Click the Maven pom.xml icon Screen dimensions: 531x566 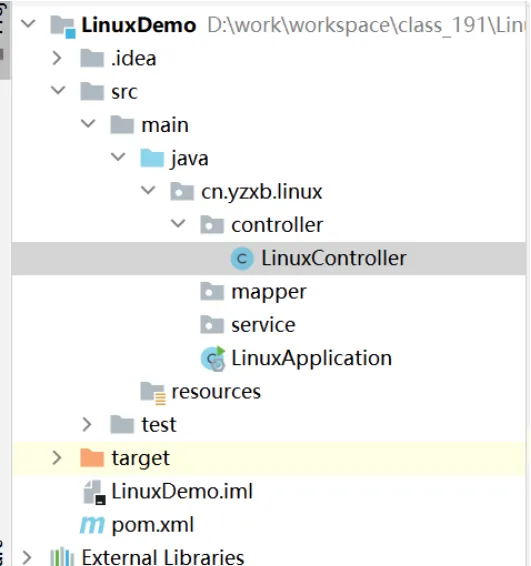click(92, 525)
